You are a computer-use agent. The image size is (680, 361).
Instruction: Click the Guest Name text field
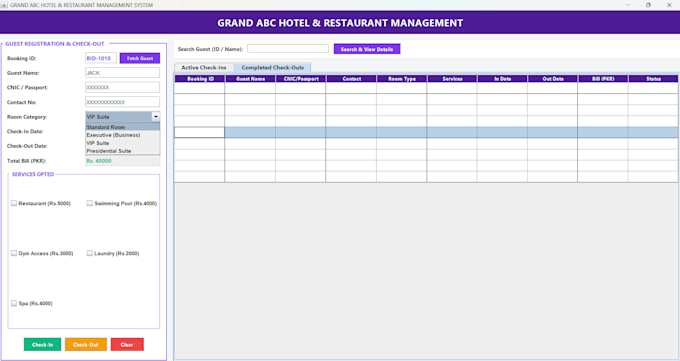(x=122, y=73)
